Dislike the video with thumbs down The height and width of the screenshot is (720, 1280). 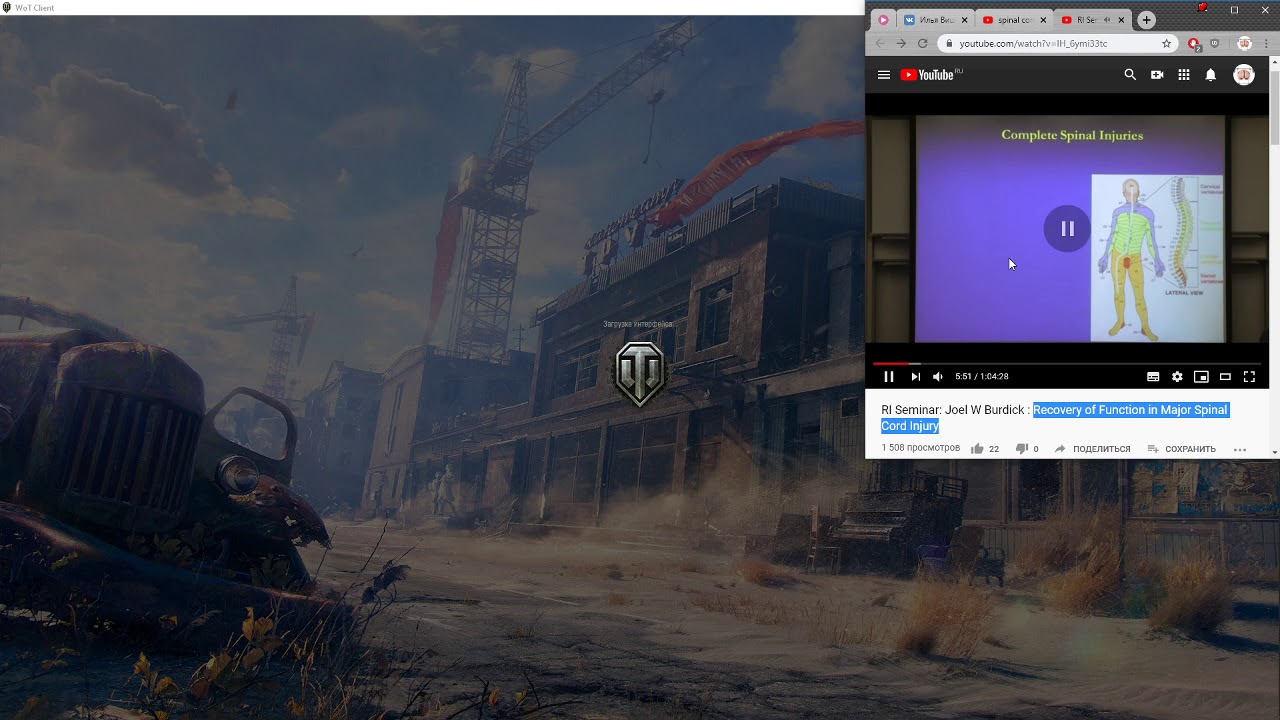click(1021, 449)
